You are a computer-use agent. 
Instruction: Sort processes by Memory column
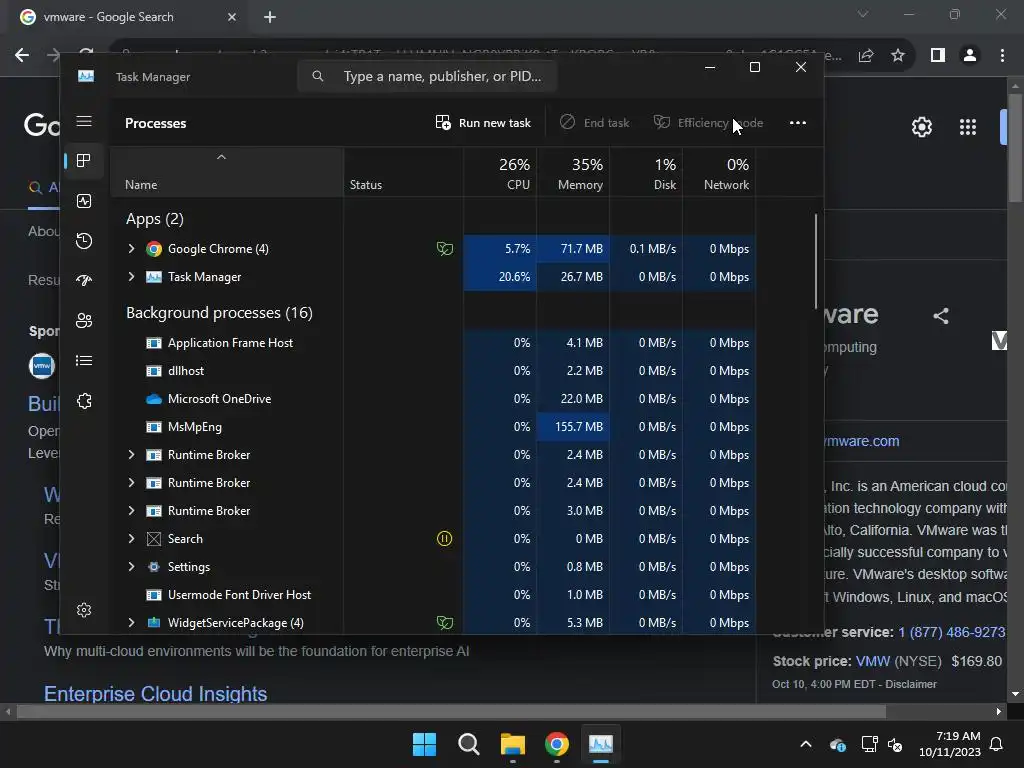[x=573, y=172]
